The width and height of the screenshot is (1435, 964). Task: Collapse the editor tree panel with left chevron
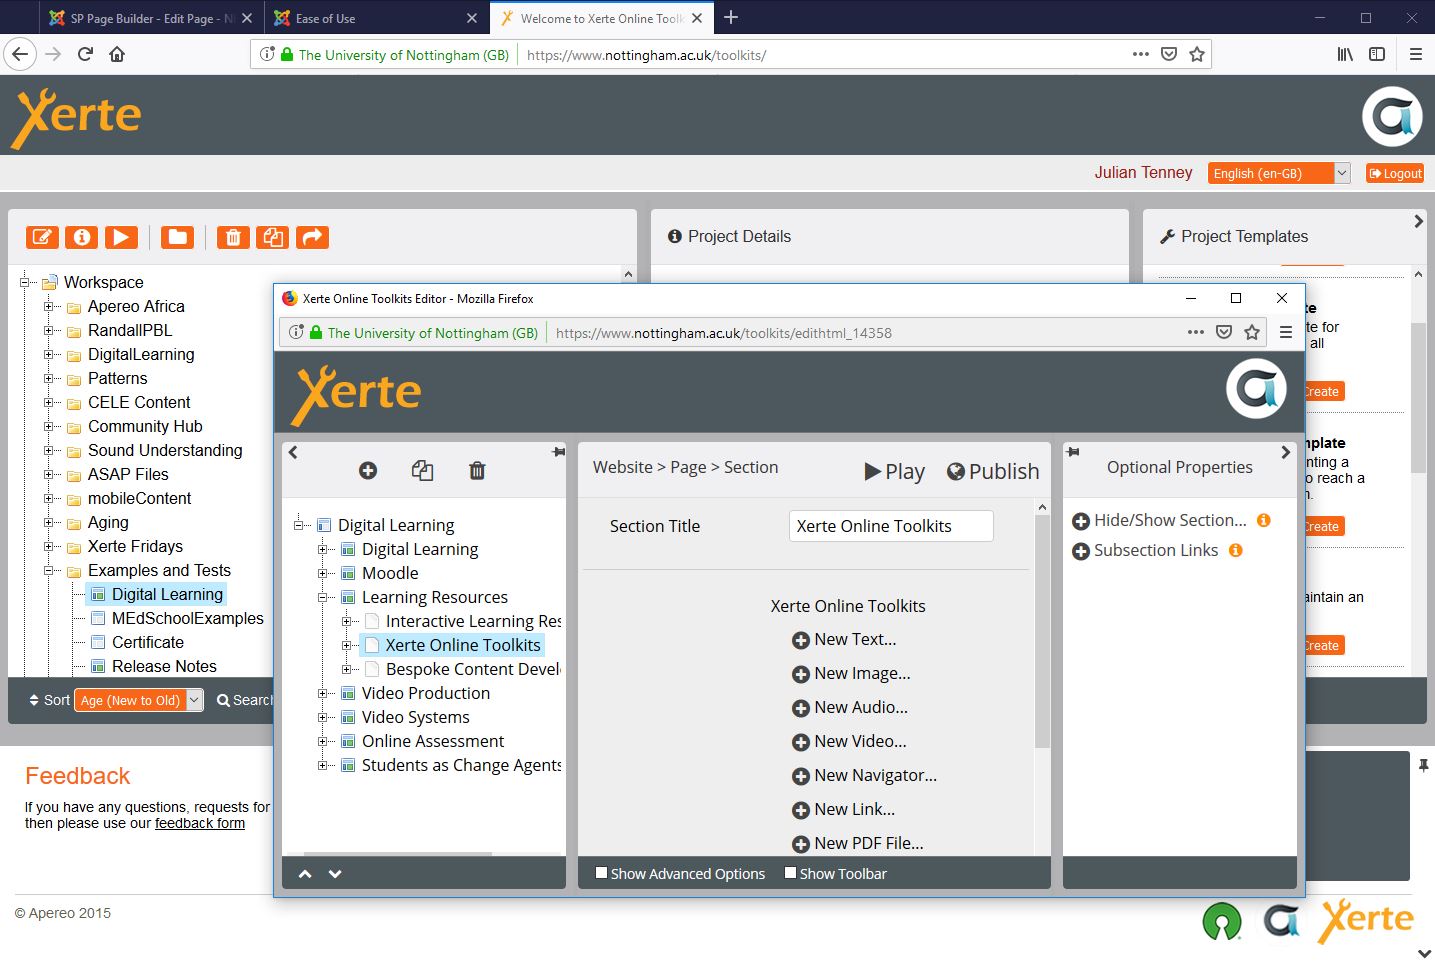[x=293, y=452]
